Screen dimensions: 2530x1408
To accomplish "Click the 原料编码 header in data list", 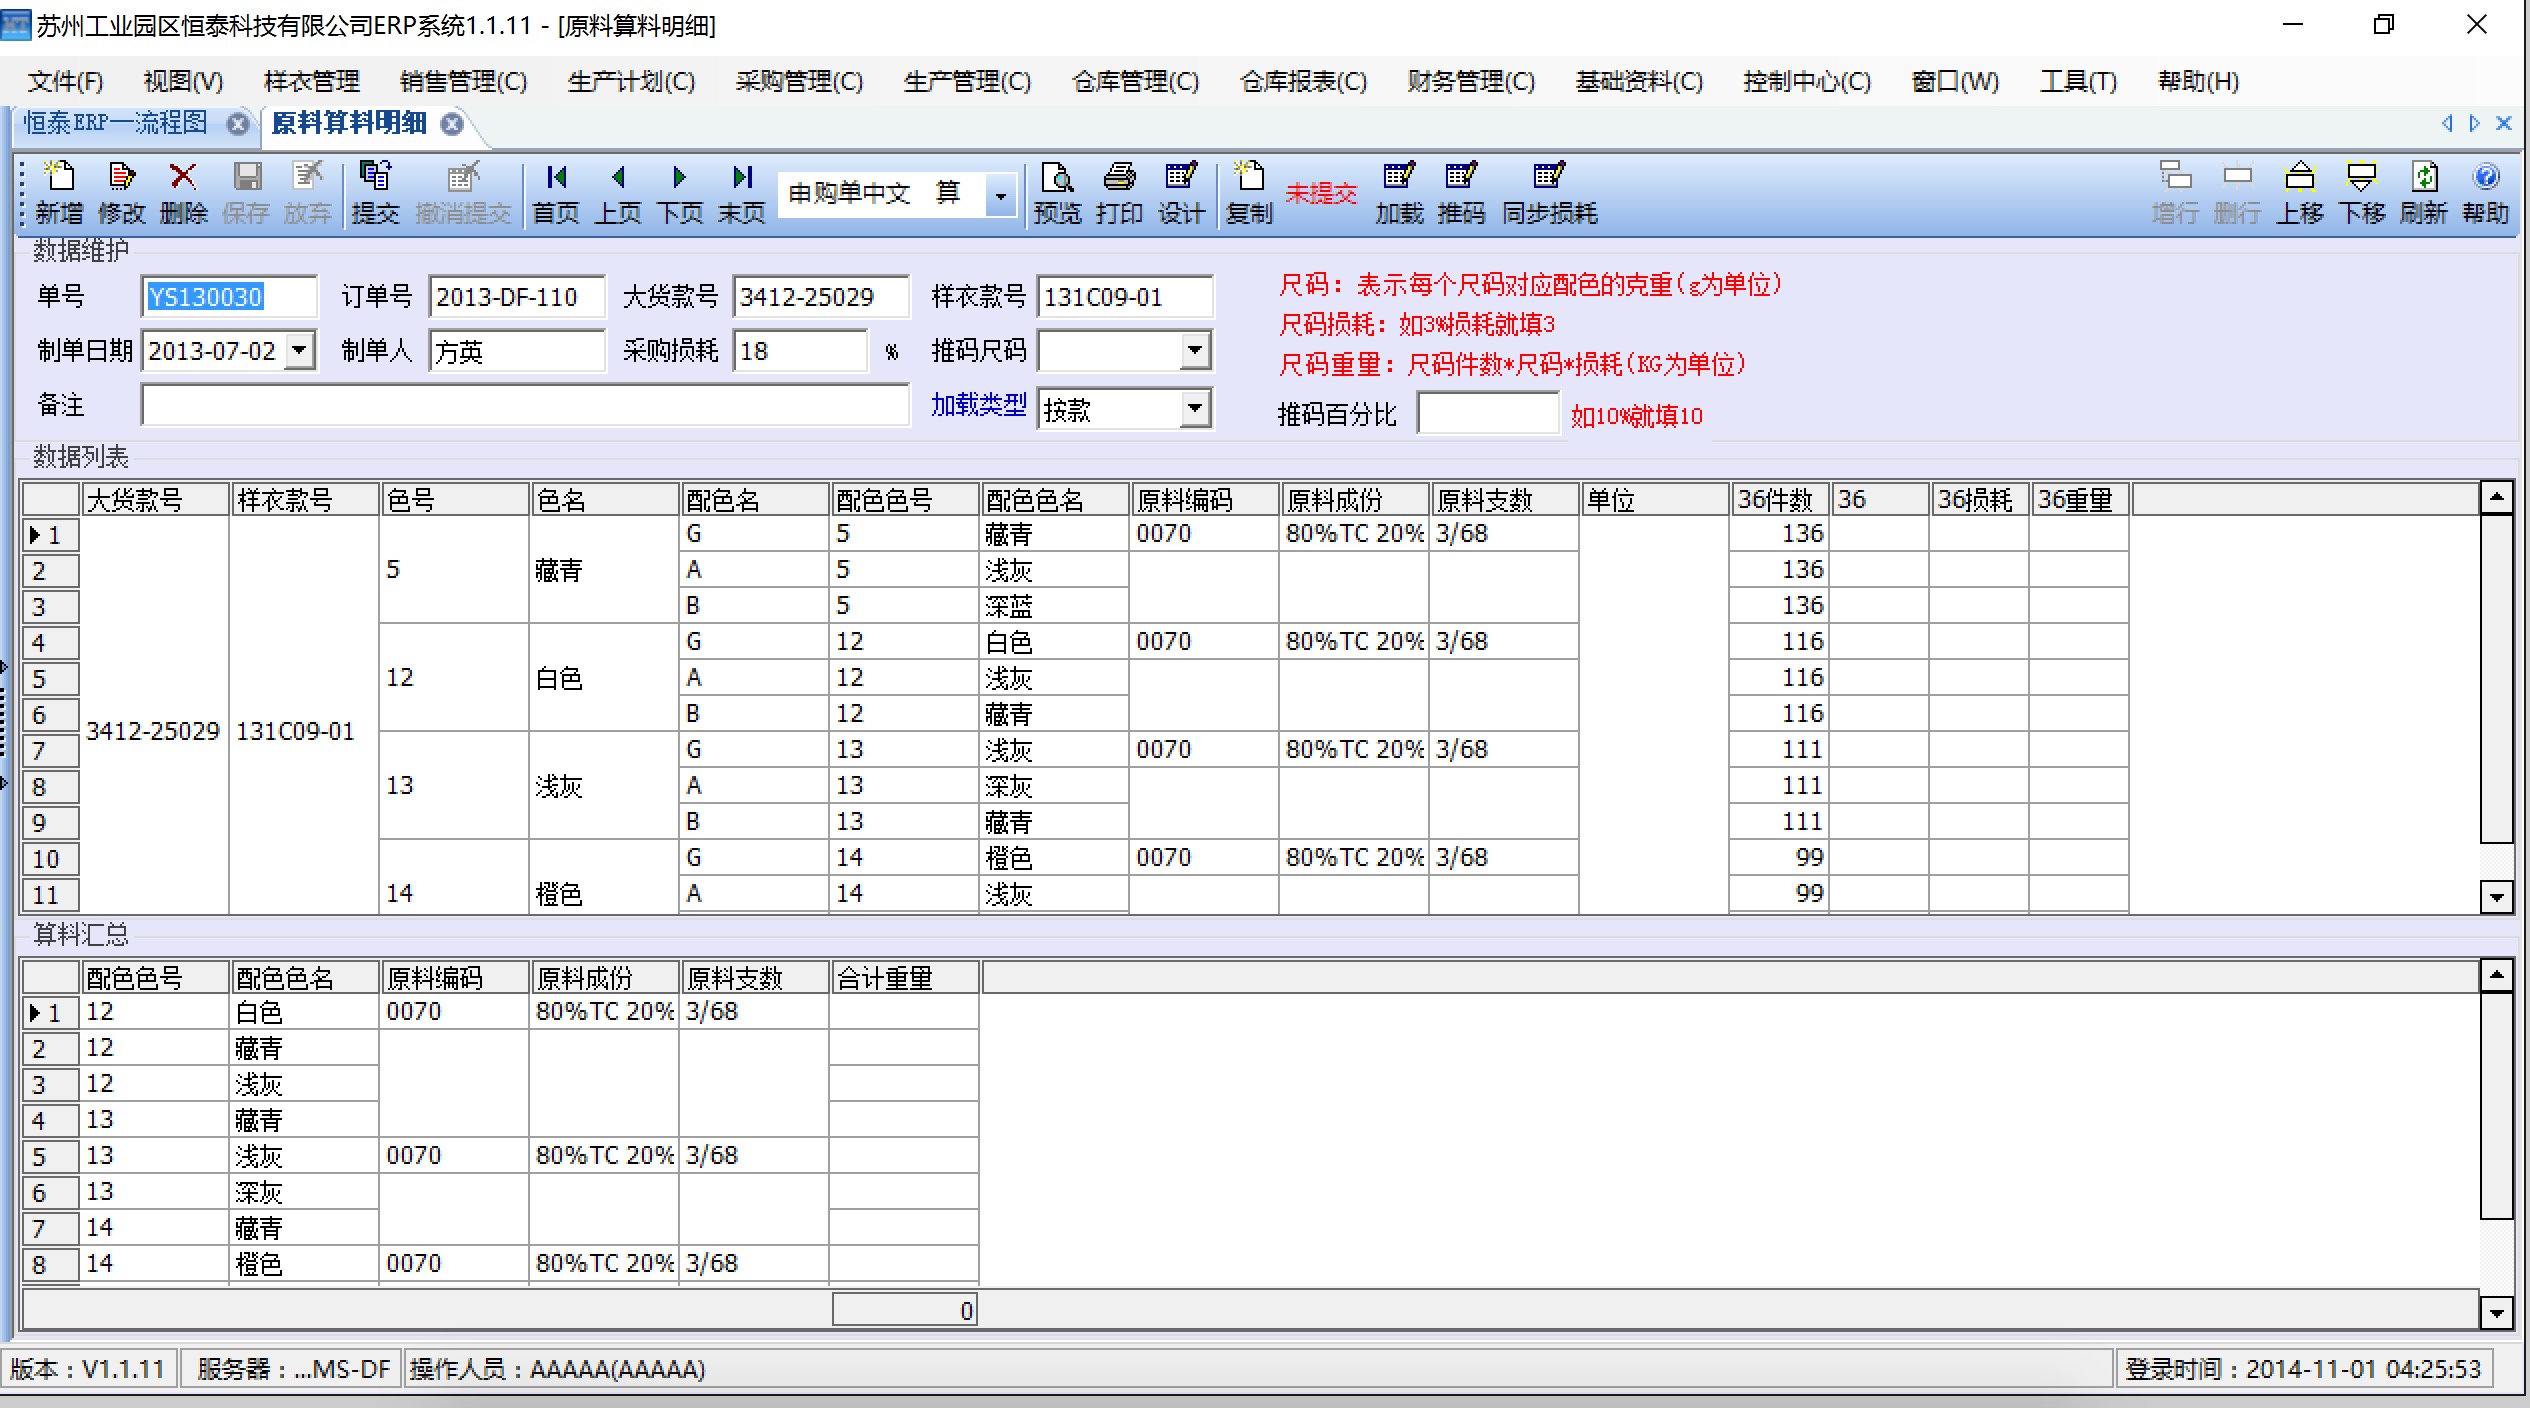I will [1204, 499].
